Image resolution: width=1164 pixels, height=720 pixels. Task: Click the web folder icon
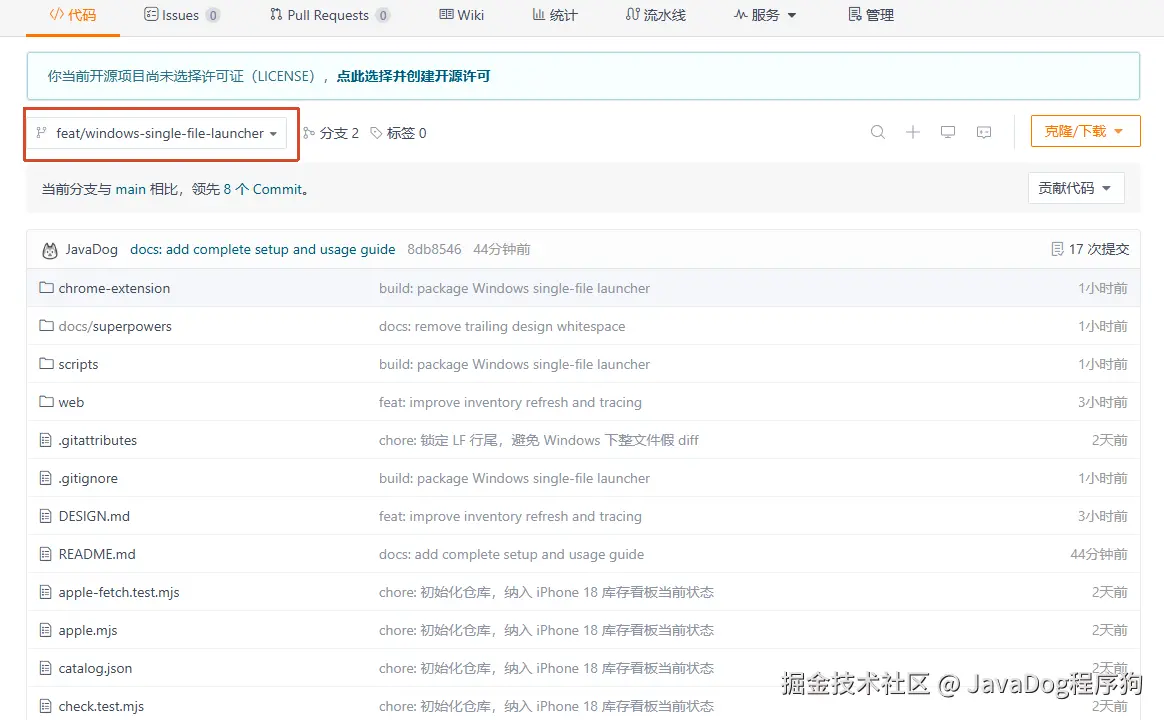point(46,402)
